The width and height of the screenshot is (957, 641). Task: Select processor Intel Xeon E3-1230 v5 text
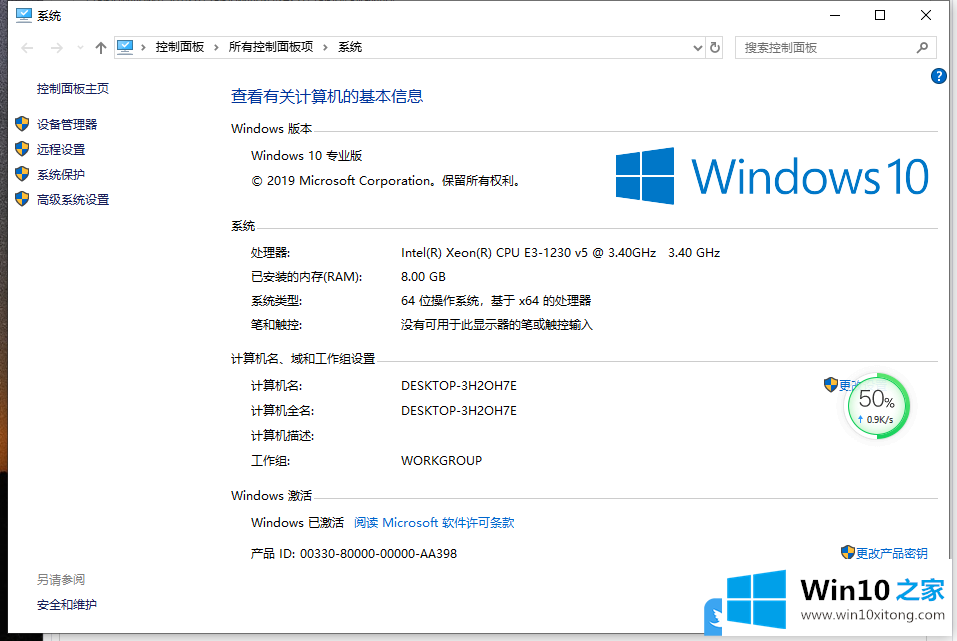(560, 253)
